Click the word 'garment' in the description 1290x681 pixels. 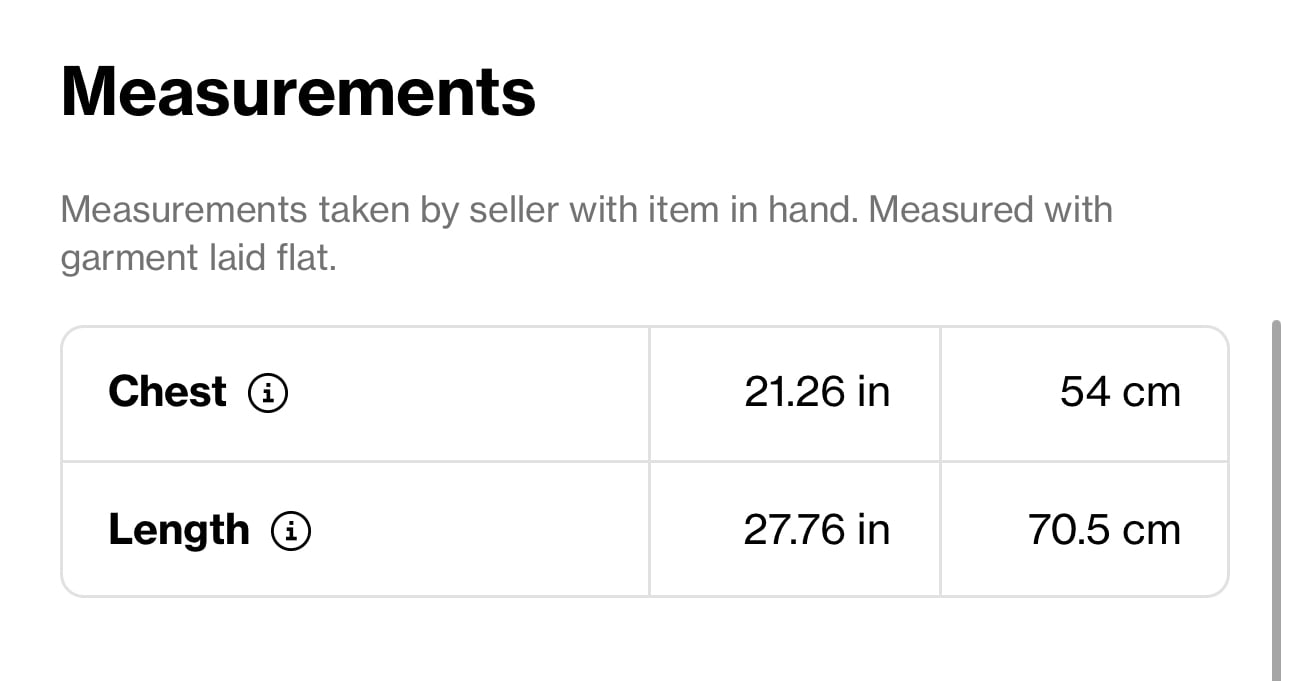click(x=129, y=260)
